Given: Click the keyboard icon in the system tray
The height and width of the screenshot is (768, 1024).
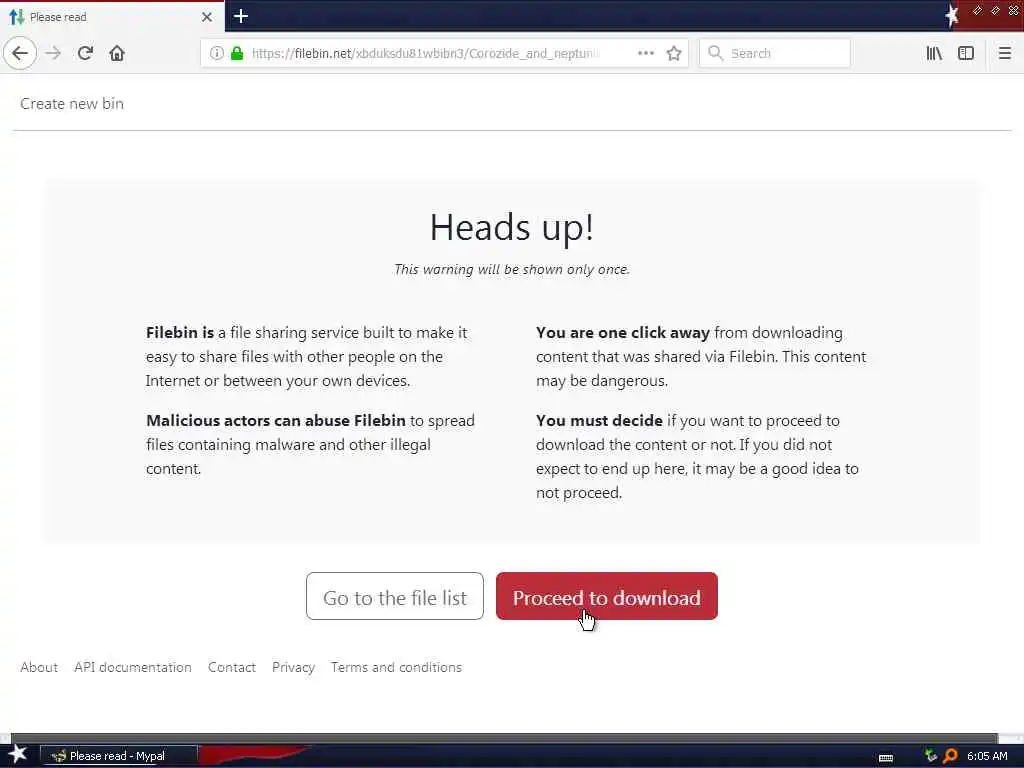Looking at the screenshot, I should (886, 758).
